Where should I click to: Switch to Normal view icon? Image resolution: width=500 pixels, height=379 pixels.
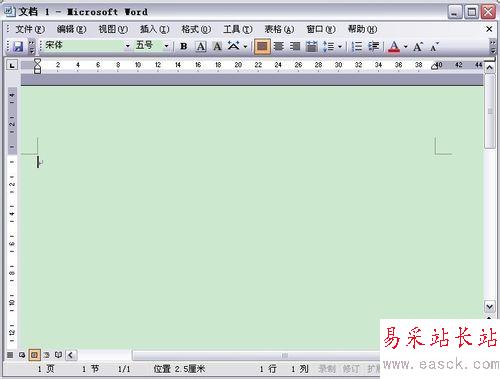click(10, 355)
